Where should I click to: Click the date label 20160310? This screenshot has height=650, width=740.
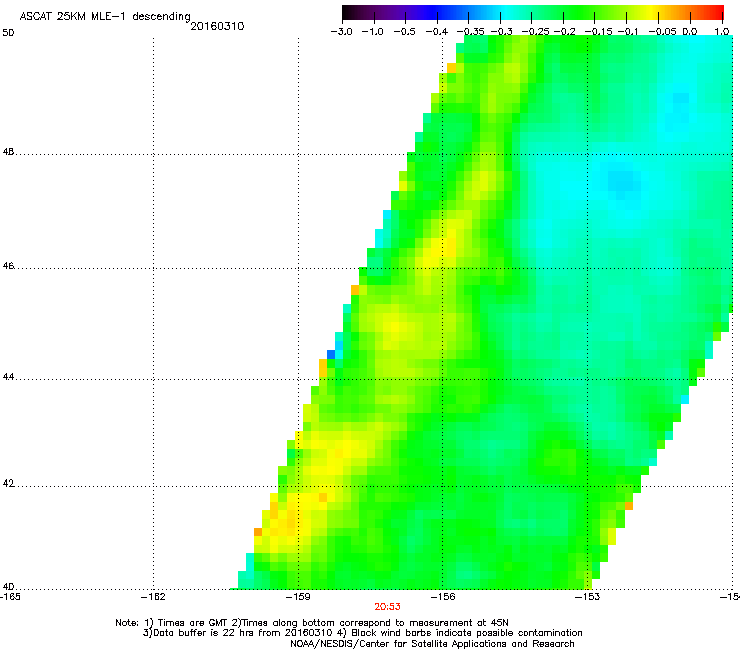(x=217, y=26)
